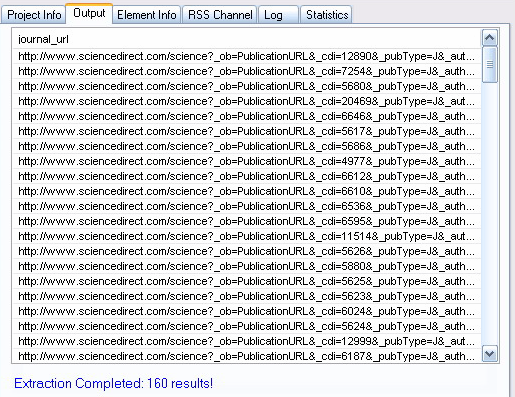Select the URL row with cdi=5680
Image resolution: width=515 pixels, height=397 pixels.
(246, 86)
